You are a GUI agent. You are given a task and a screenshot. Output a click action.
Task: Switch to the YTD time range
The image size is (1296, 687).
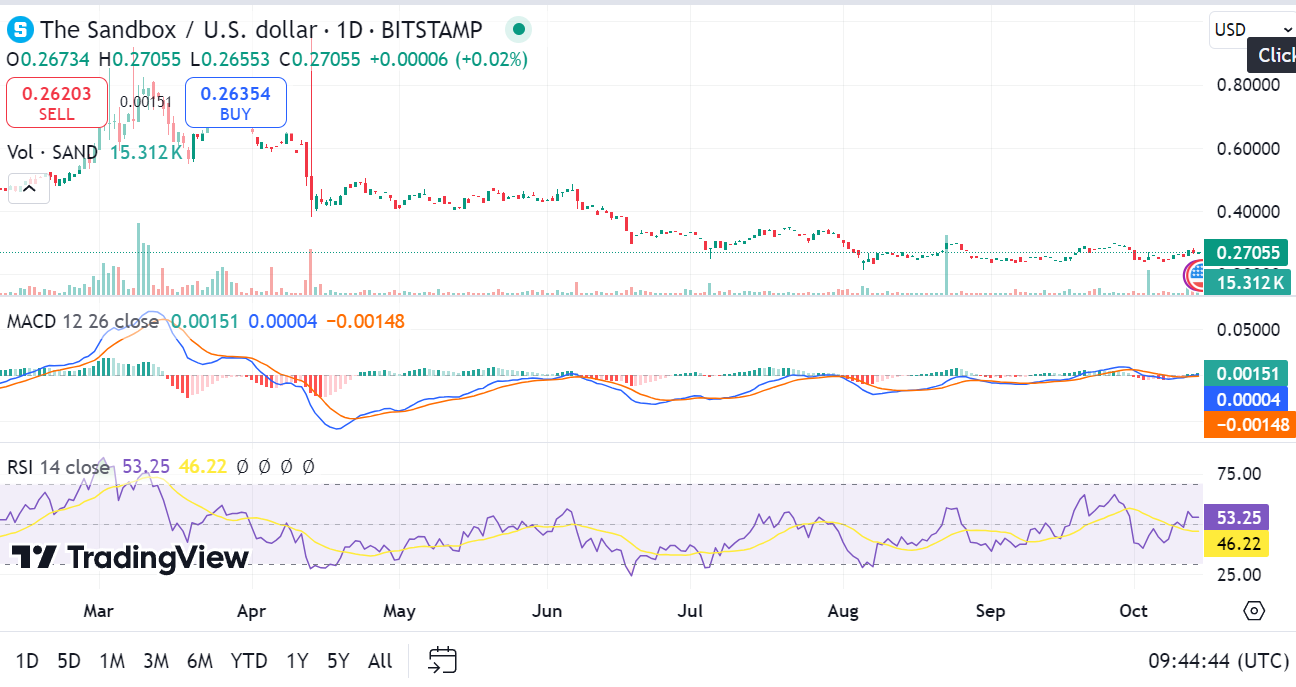pyautogui.click(x=249, y=661)
